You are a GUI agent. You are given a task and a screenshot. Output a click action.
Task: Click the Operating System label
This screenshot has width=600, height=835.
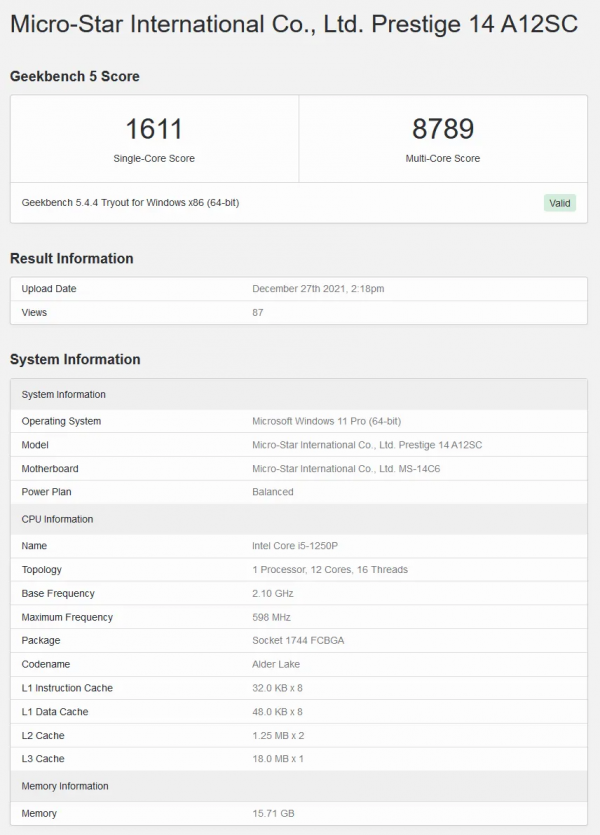point(61,421)
